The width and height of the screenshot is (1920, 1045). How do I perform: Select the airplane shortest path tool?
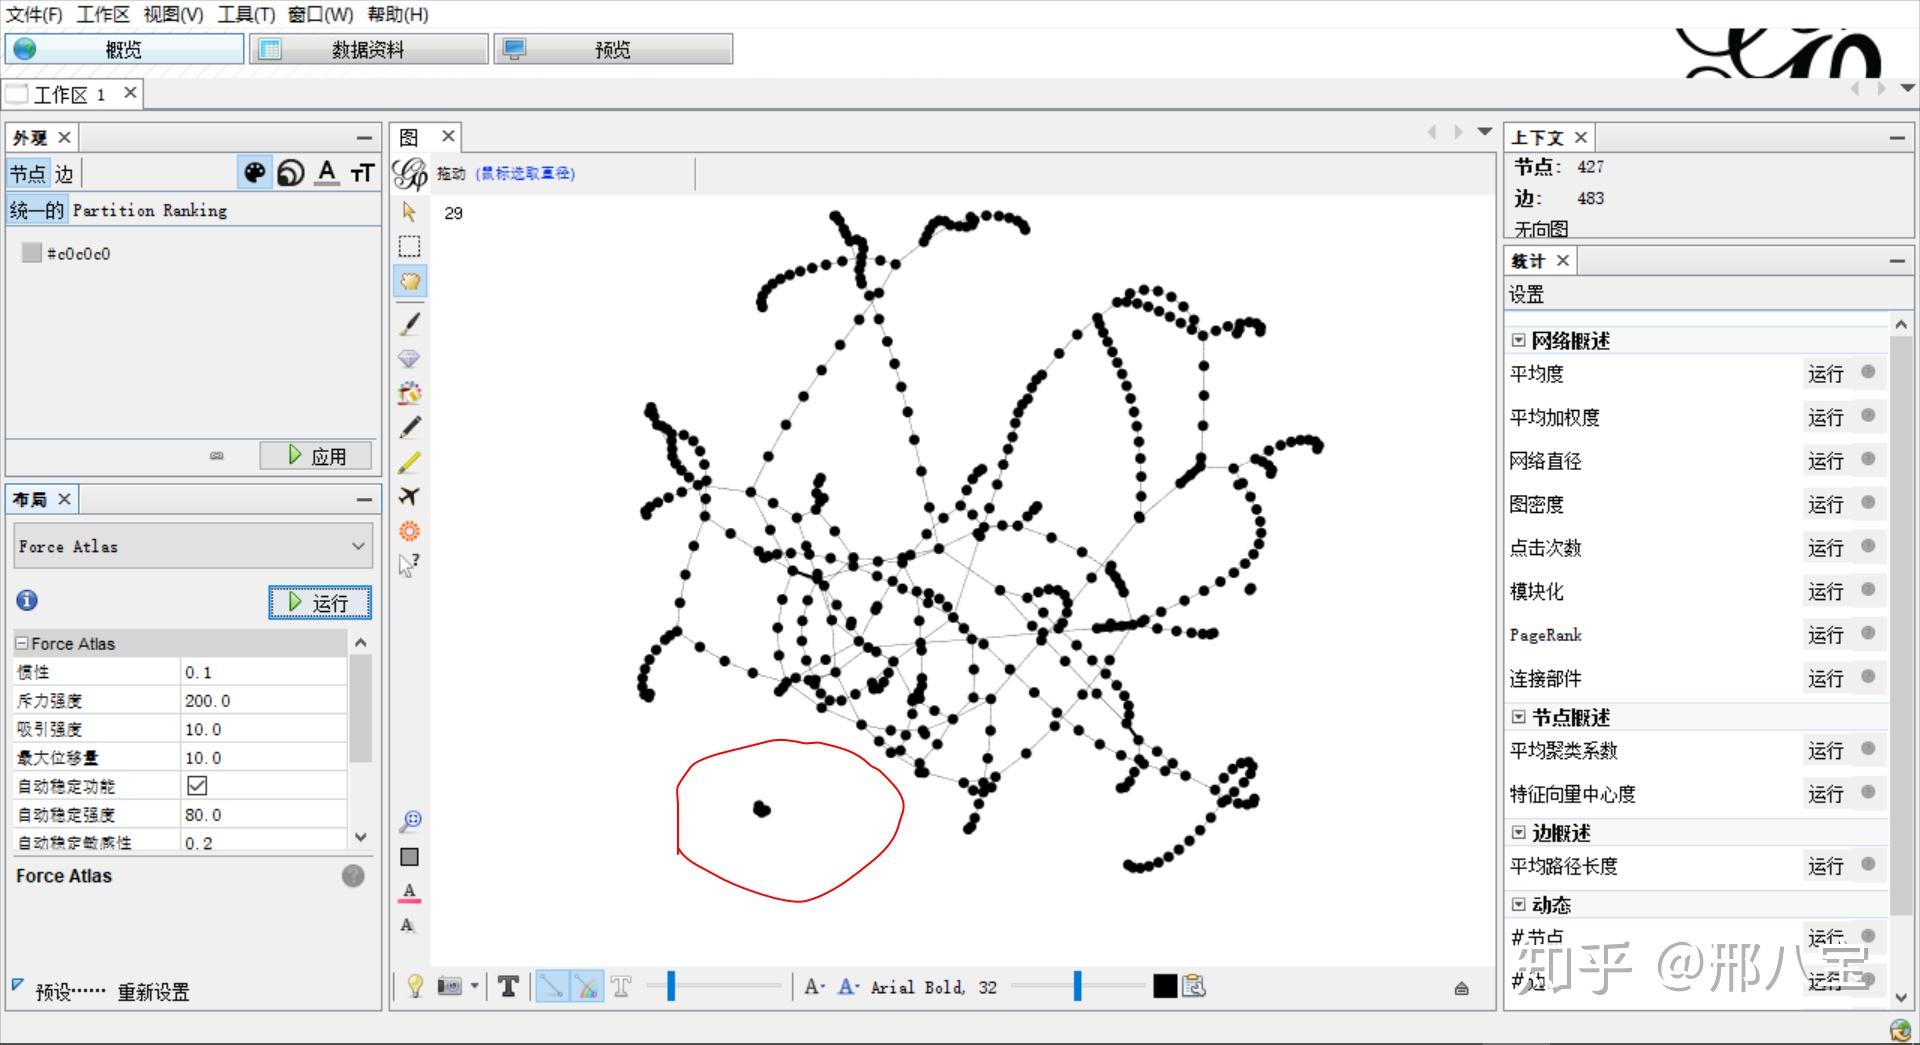(x=409, y=496)
